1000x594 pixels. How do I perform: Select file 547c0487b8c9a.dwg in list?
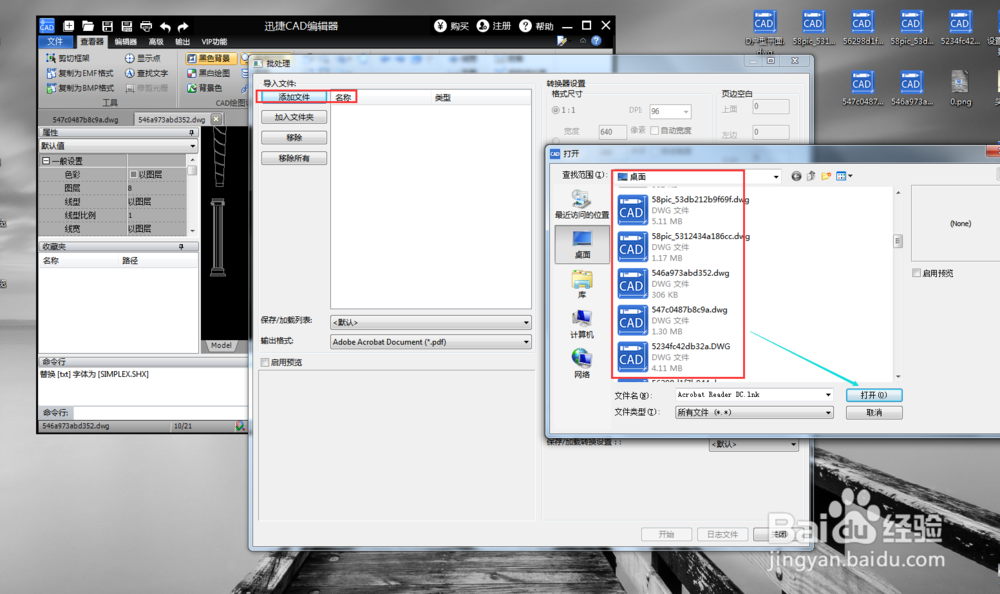point(673,320)
